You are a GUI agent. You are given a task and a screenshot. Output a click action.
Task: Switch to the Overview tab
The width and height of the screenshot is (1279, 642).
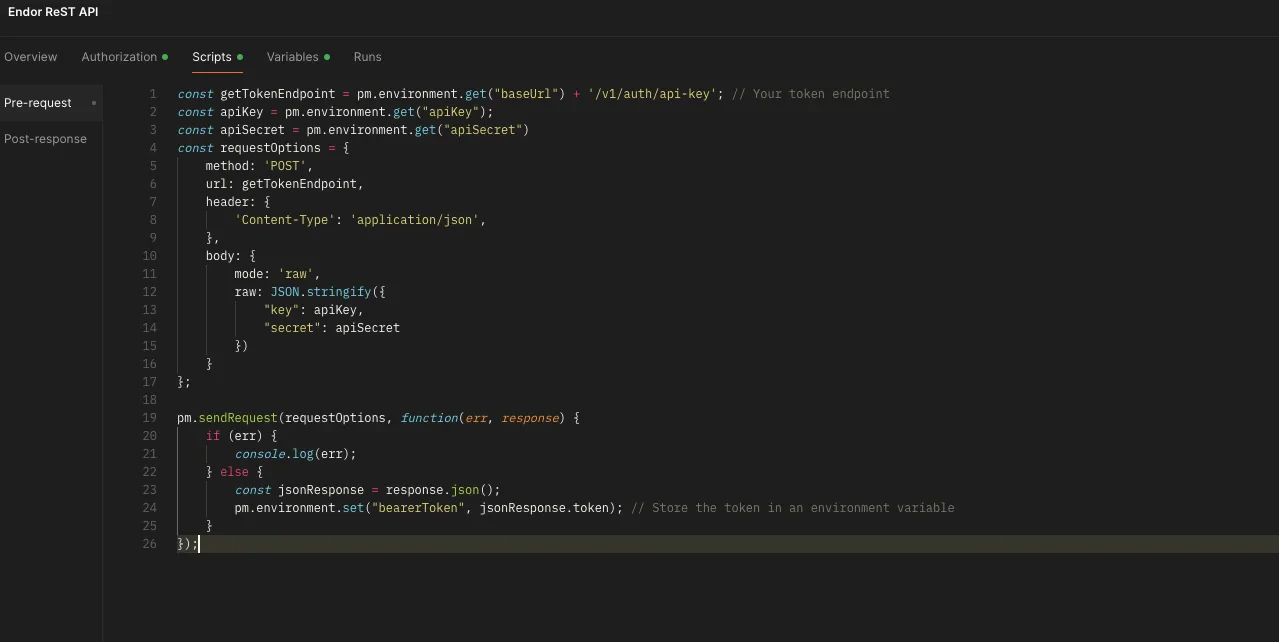tap(30, 57)
